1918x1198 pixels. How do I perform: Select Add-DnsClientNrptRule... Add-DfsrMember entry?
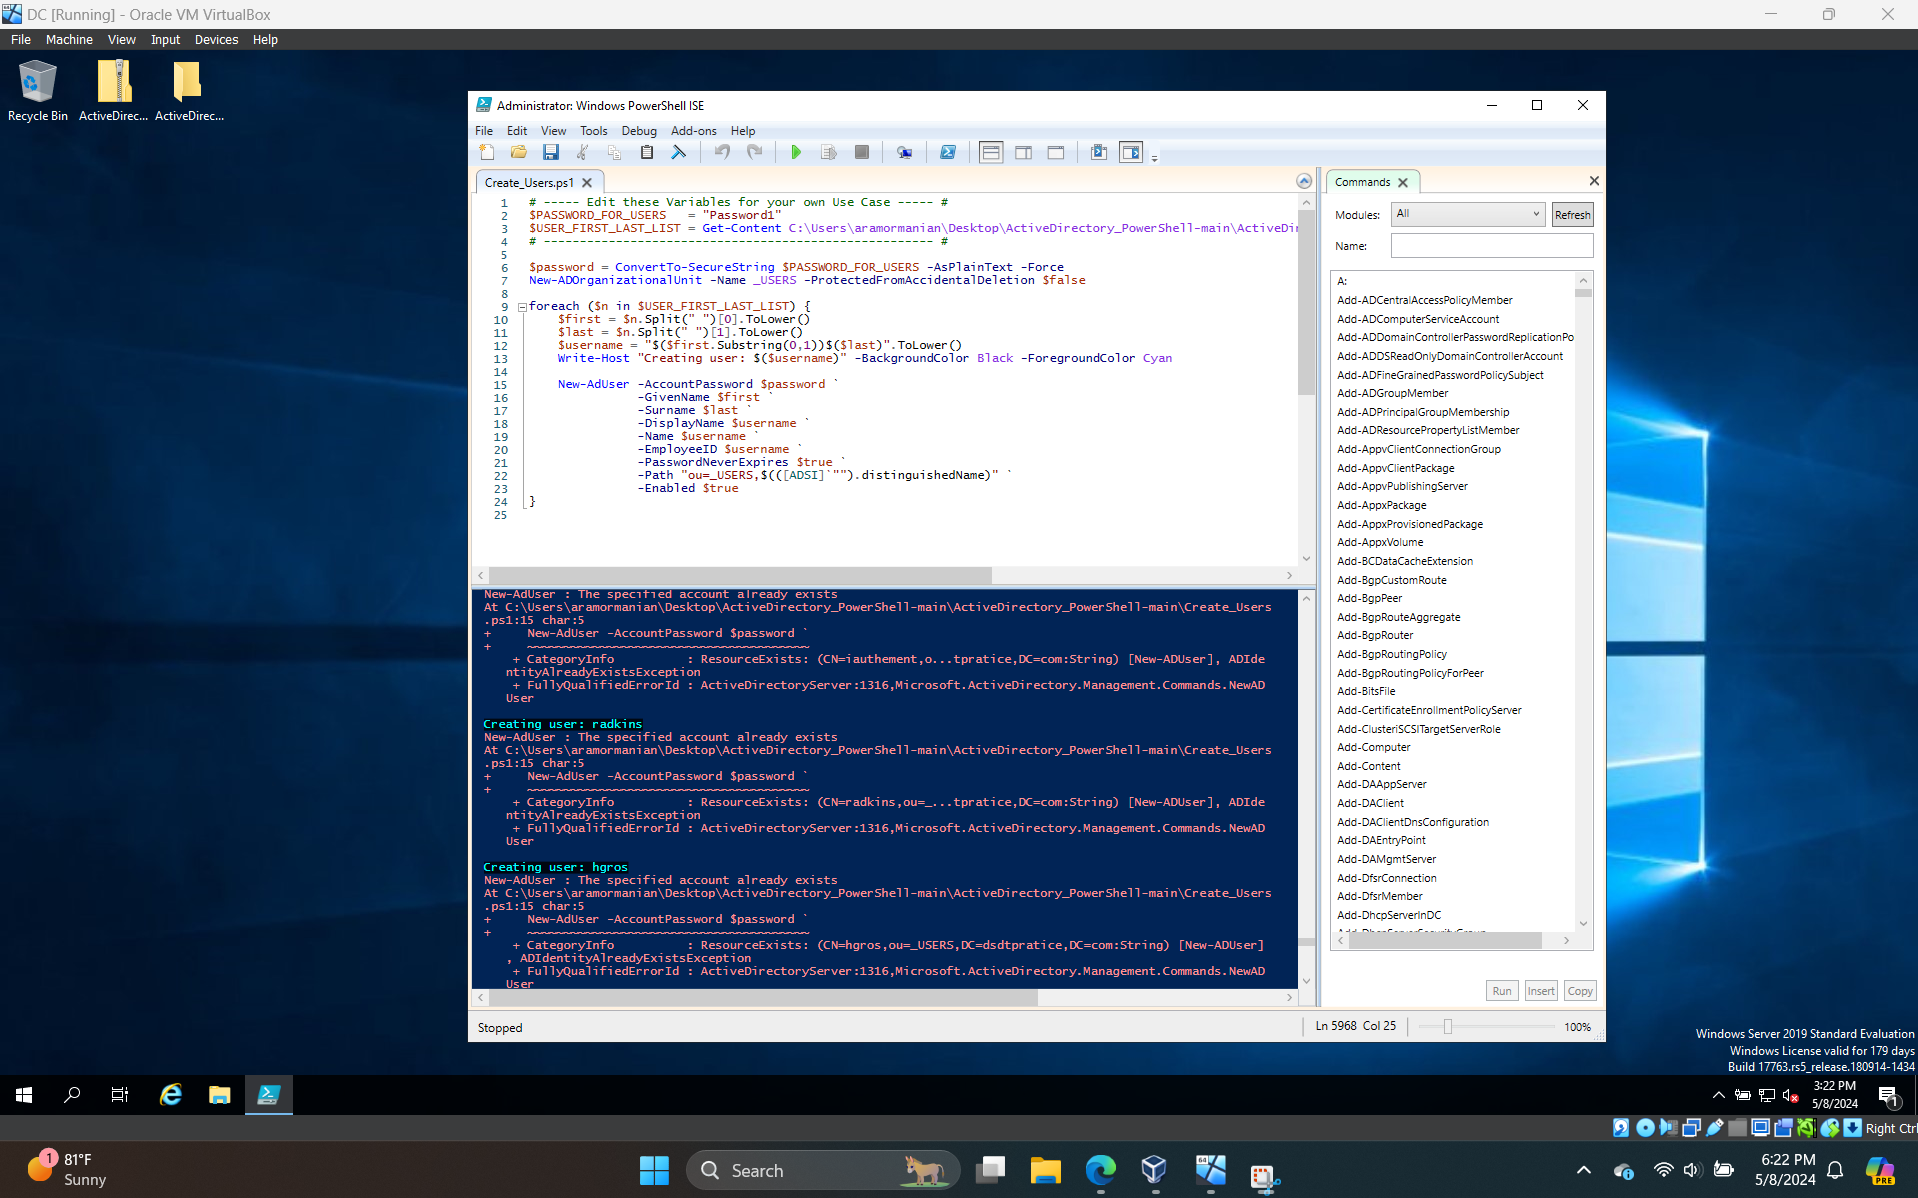tap(1379, 896)
